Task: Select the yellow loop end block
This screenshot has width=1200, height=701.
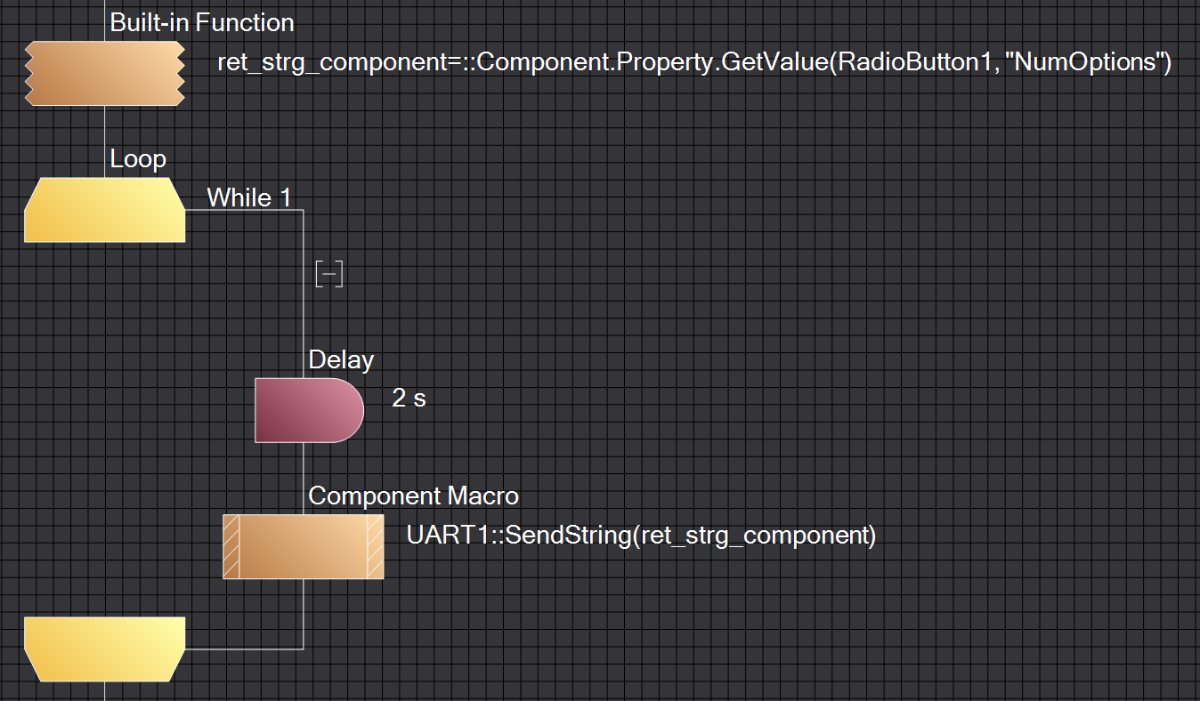Action: point(104,649)
